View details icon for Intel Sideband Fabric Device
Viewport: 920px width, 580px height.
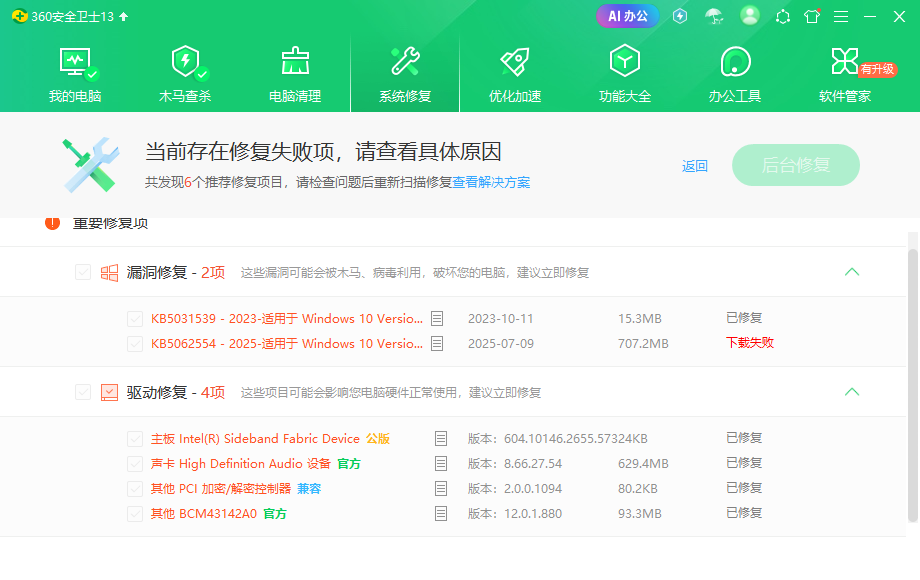click(441, 439)
